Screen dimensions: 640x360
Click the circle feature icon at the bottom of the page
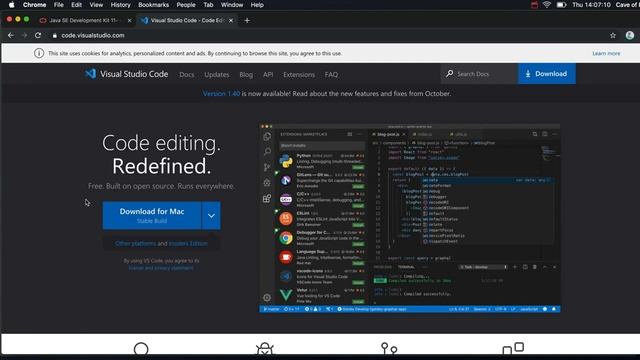(141, 349)
